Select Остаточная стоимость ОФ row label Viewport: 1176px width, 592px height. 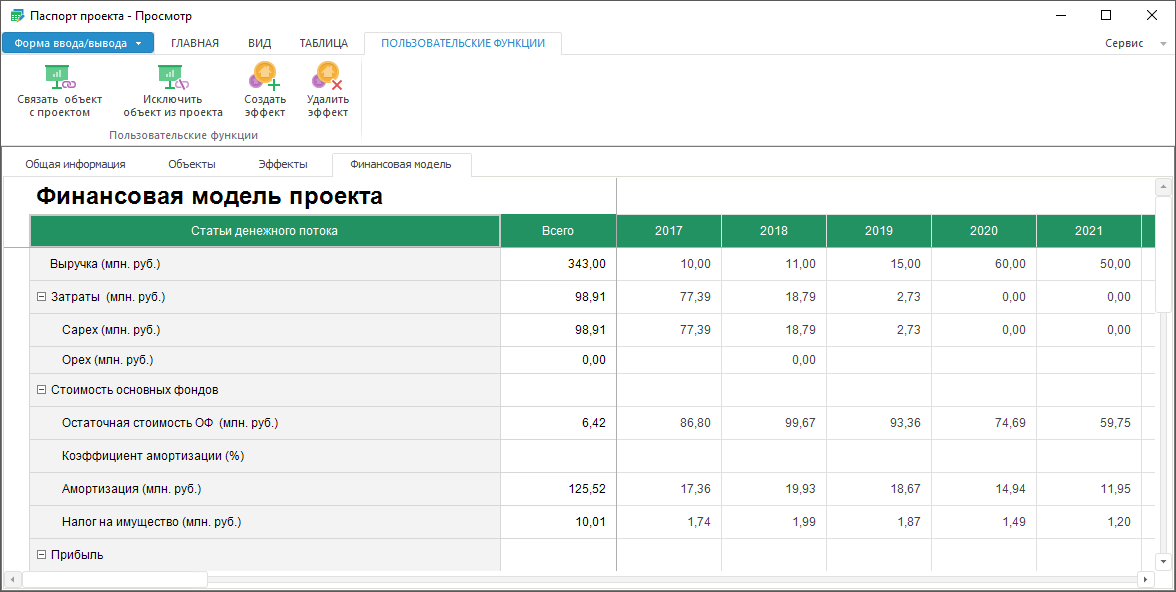(x=265, y=423)
